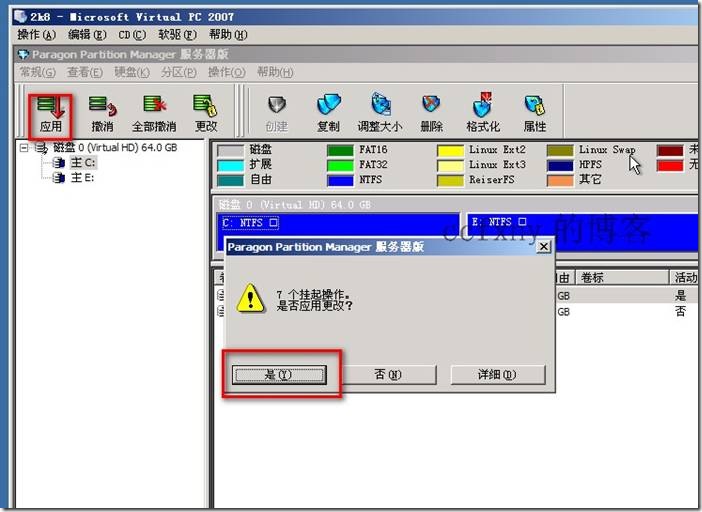Click the 是(Y) button to apply changes

pos(279,375)
